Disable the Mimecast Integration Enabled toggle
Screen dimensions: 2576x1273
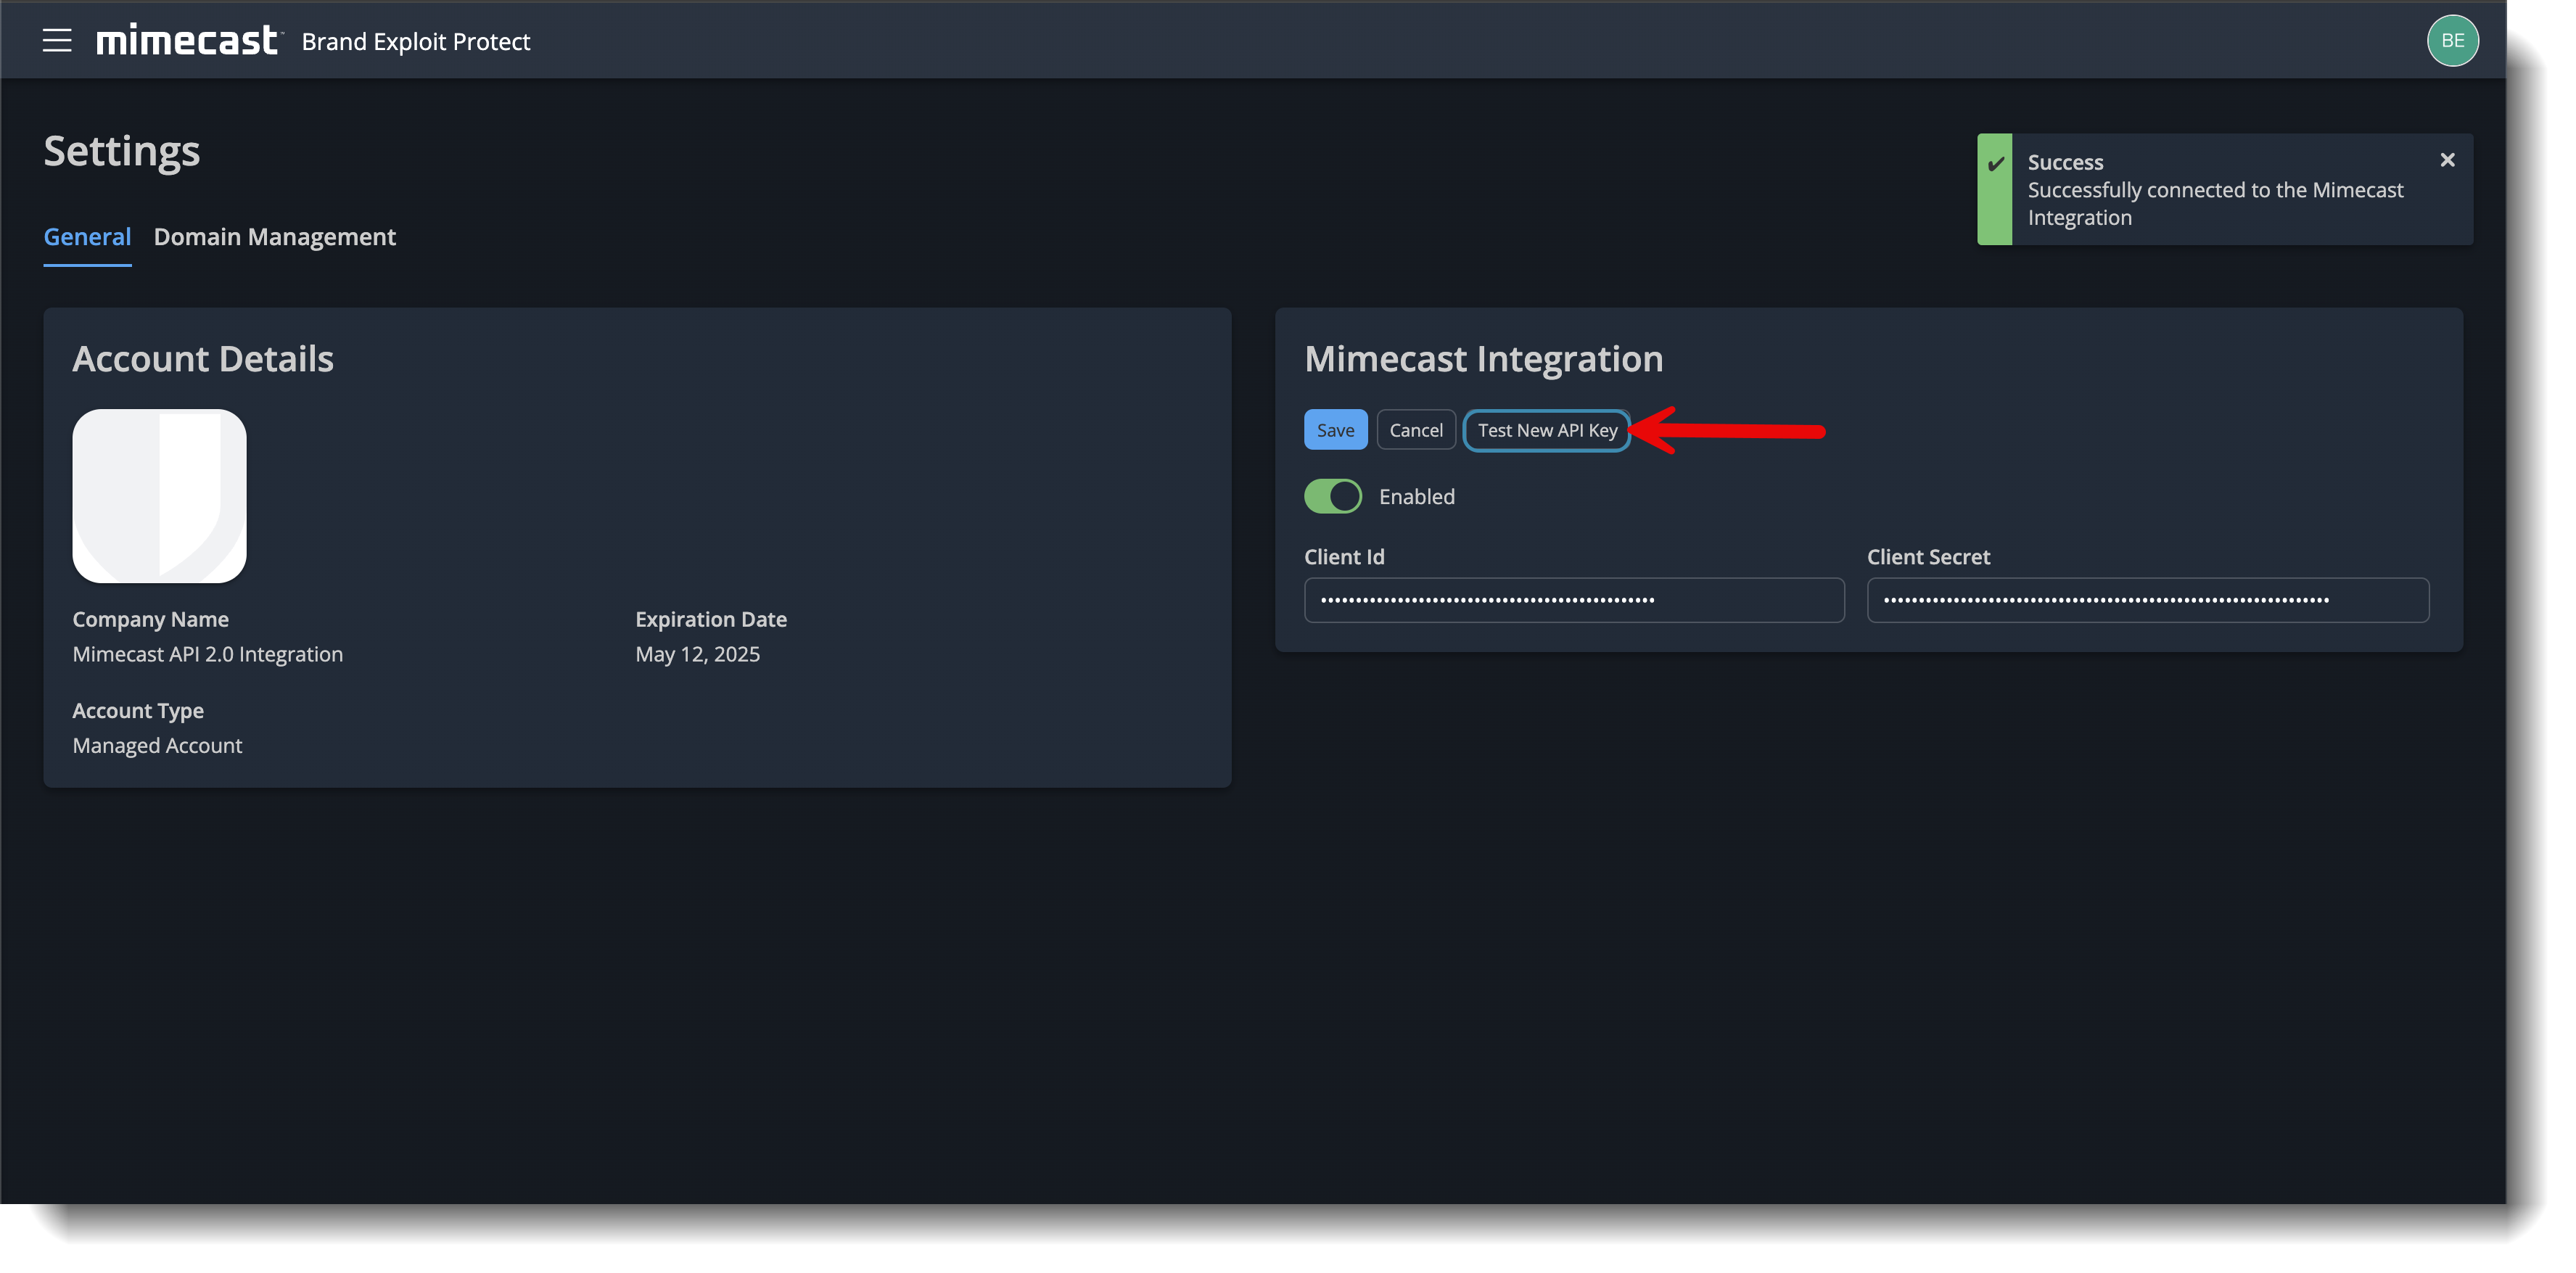pyautogui.click(x=1332, y=496)
